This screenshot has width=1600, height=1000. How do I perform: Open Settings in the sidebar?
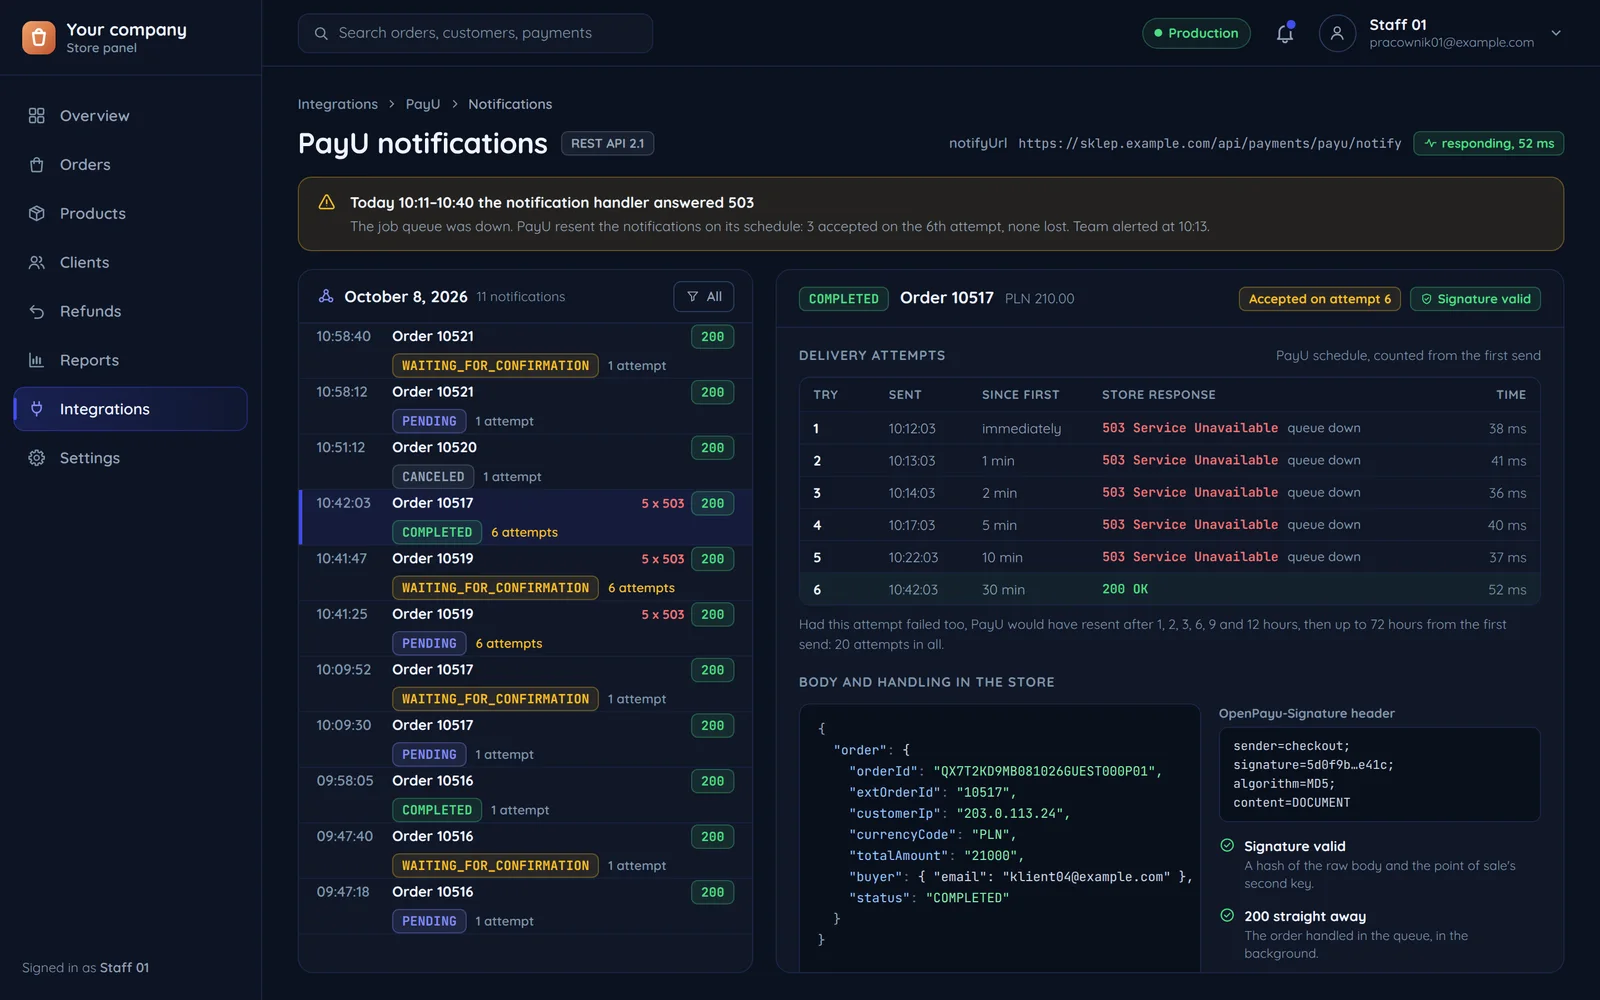point(130,458)
